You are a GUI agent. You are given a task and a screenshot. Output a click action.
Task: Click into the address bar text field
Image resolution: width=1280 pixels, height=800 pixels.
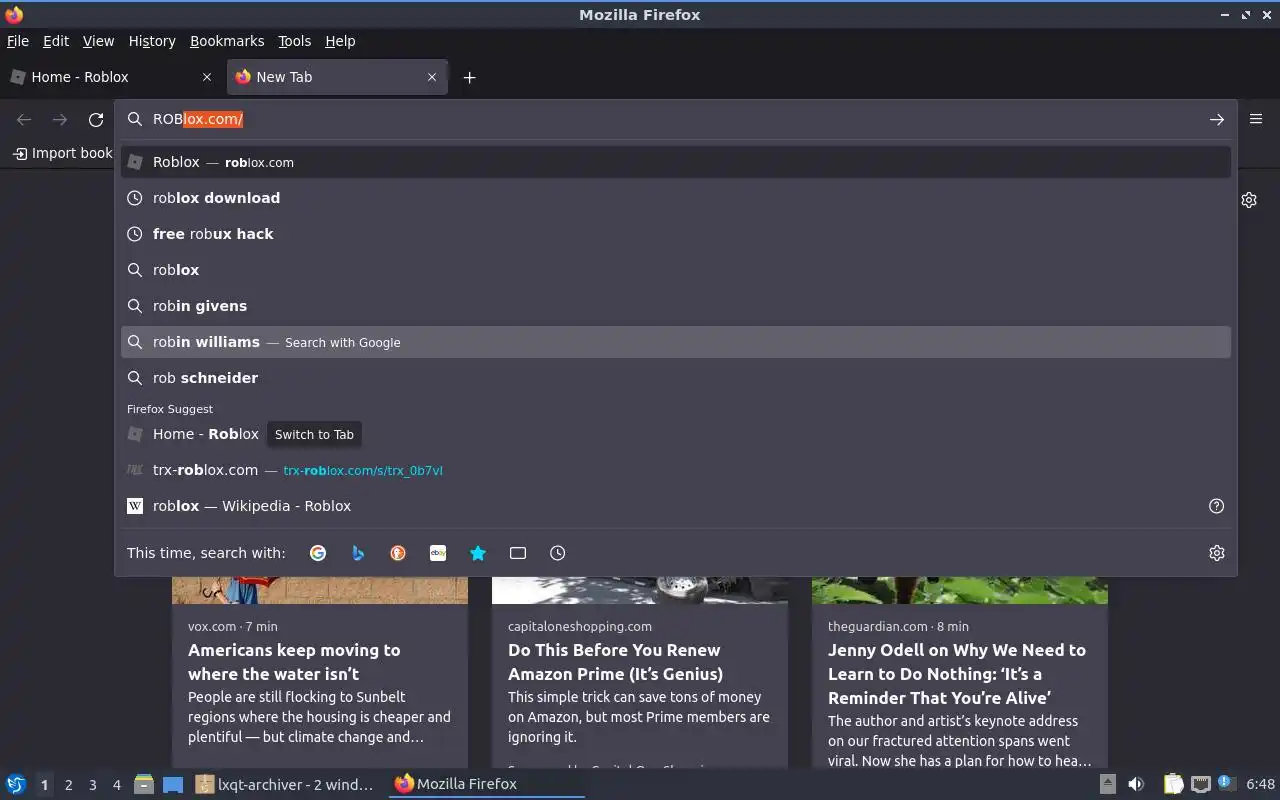[x=676, y=119]
